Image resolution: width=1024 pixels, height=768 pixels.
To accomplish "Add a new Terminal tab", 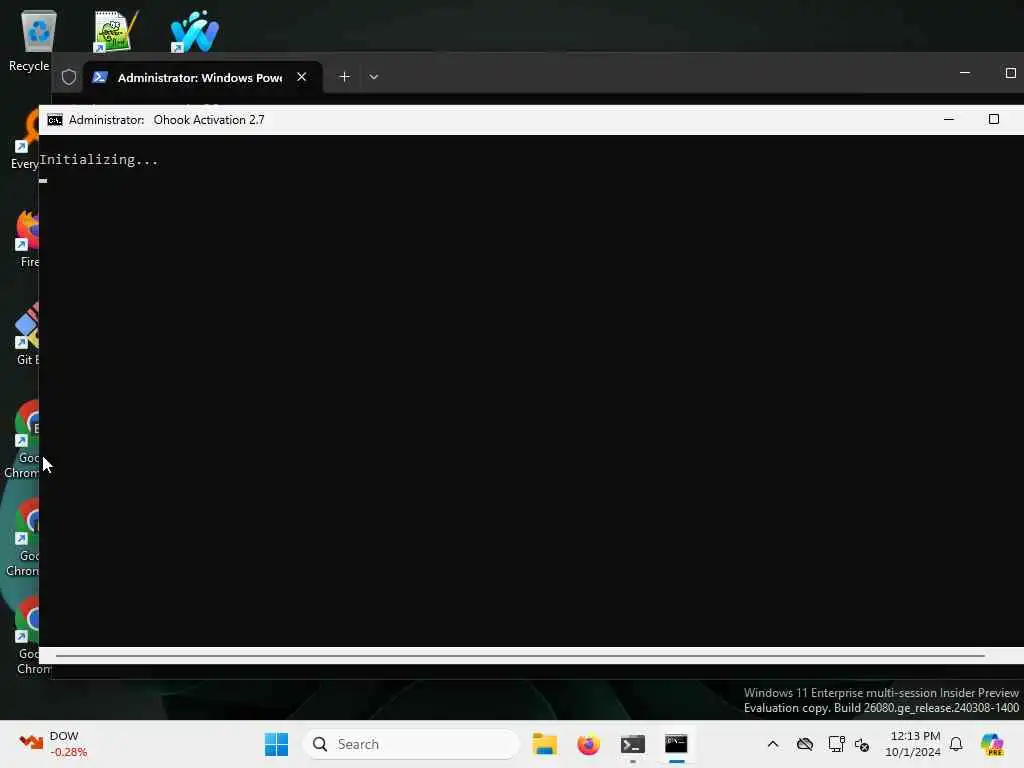I will pyautogui.click(x=344, y=77).
